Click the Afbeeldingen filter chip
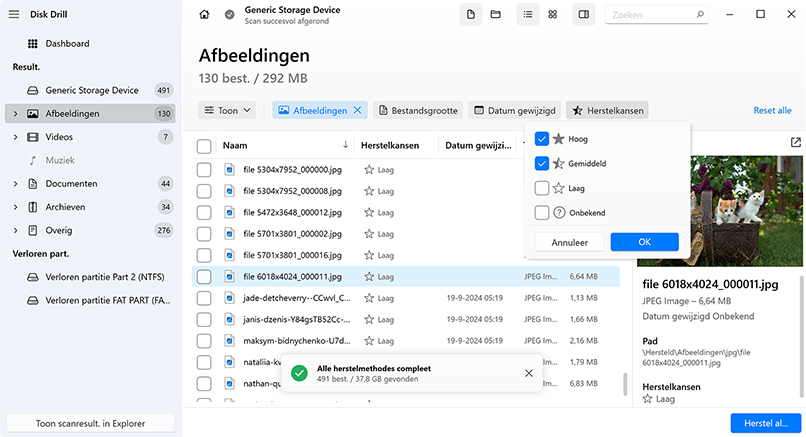The width and height of the screenshot is (806, 437). (320, 110)
